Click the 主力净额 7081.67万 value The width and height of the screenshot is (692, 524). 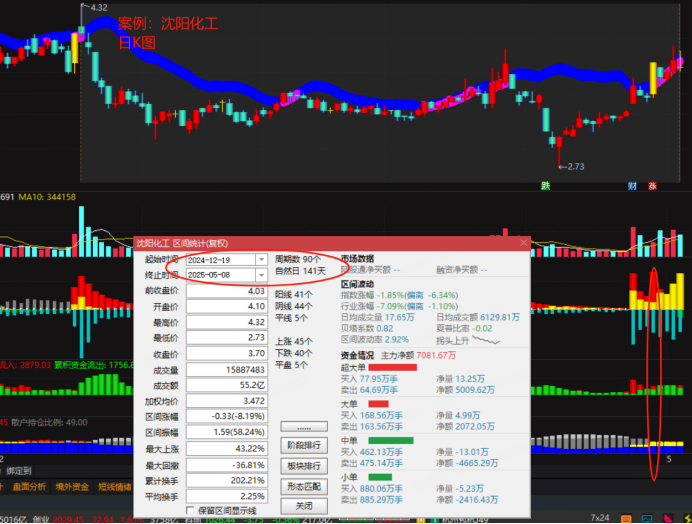(436, 355)
